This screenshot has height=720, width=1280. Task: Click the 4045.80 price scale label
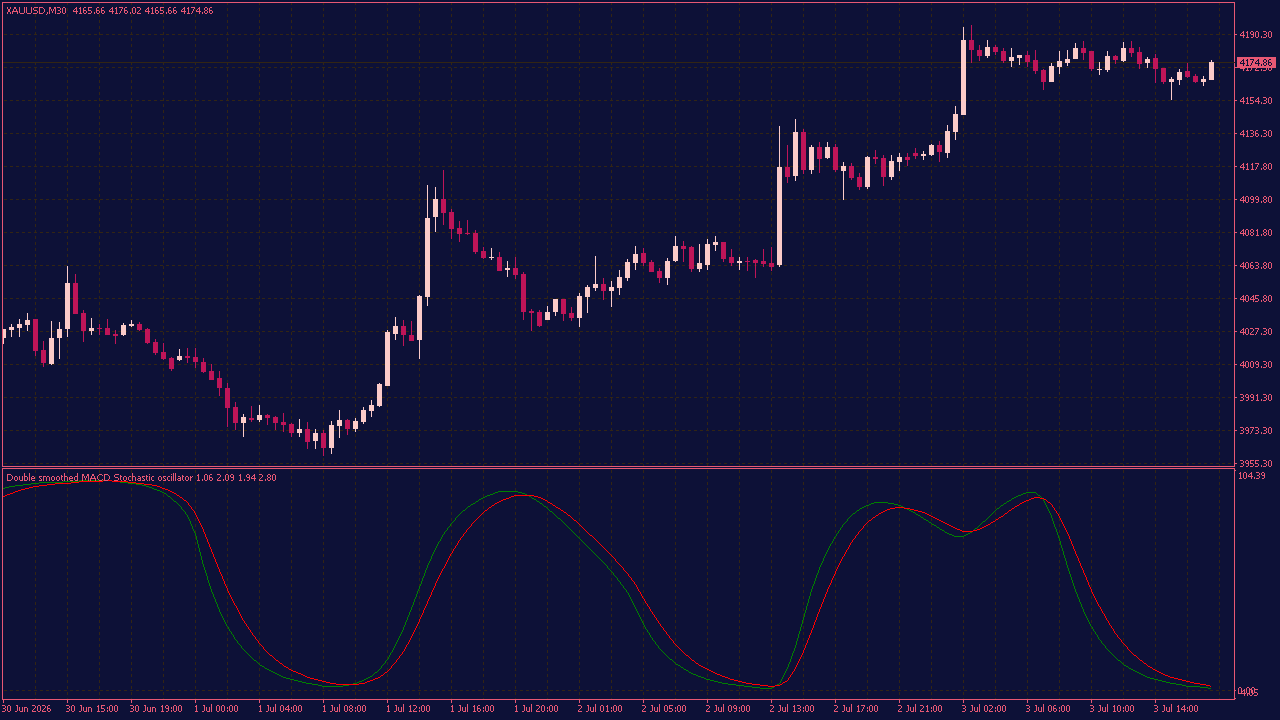tap(1256, 299)
